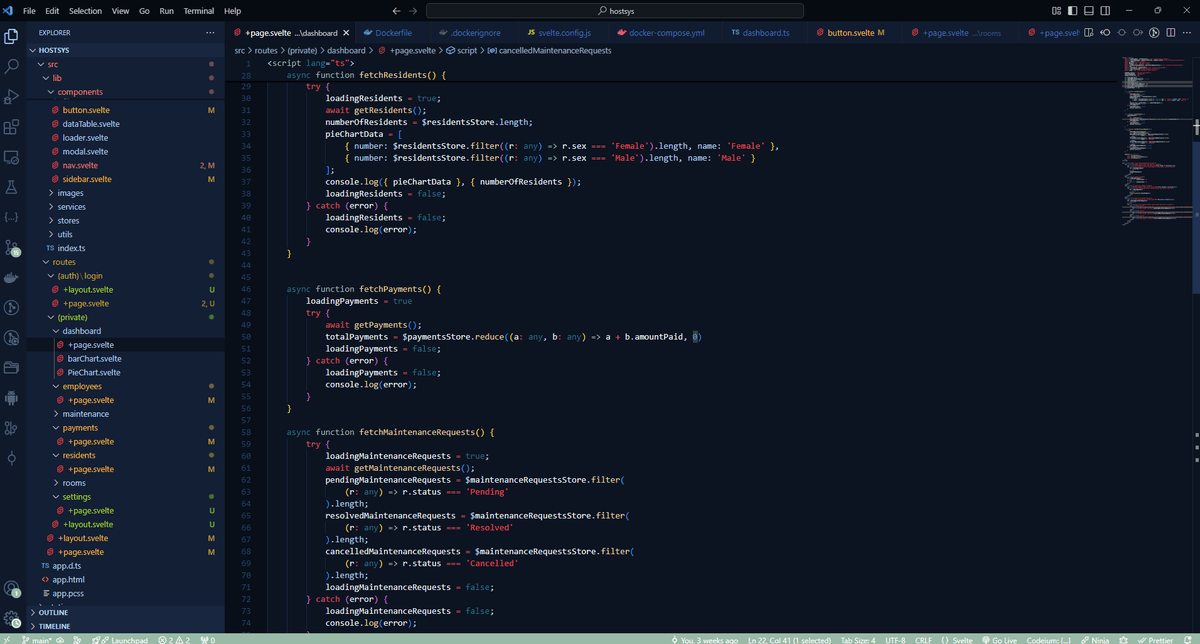
Task: Open the Docker view in the activity bar
Action: pos(12,277)
